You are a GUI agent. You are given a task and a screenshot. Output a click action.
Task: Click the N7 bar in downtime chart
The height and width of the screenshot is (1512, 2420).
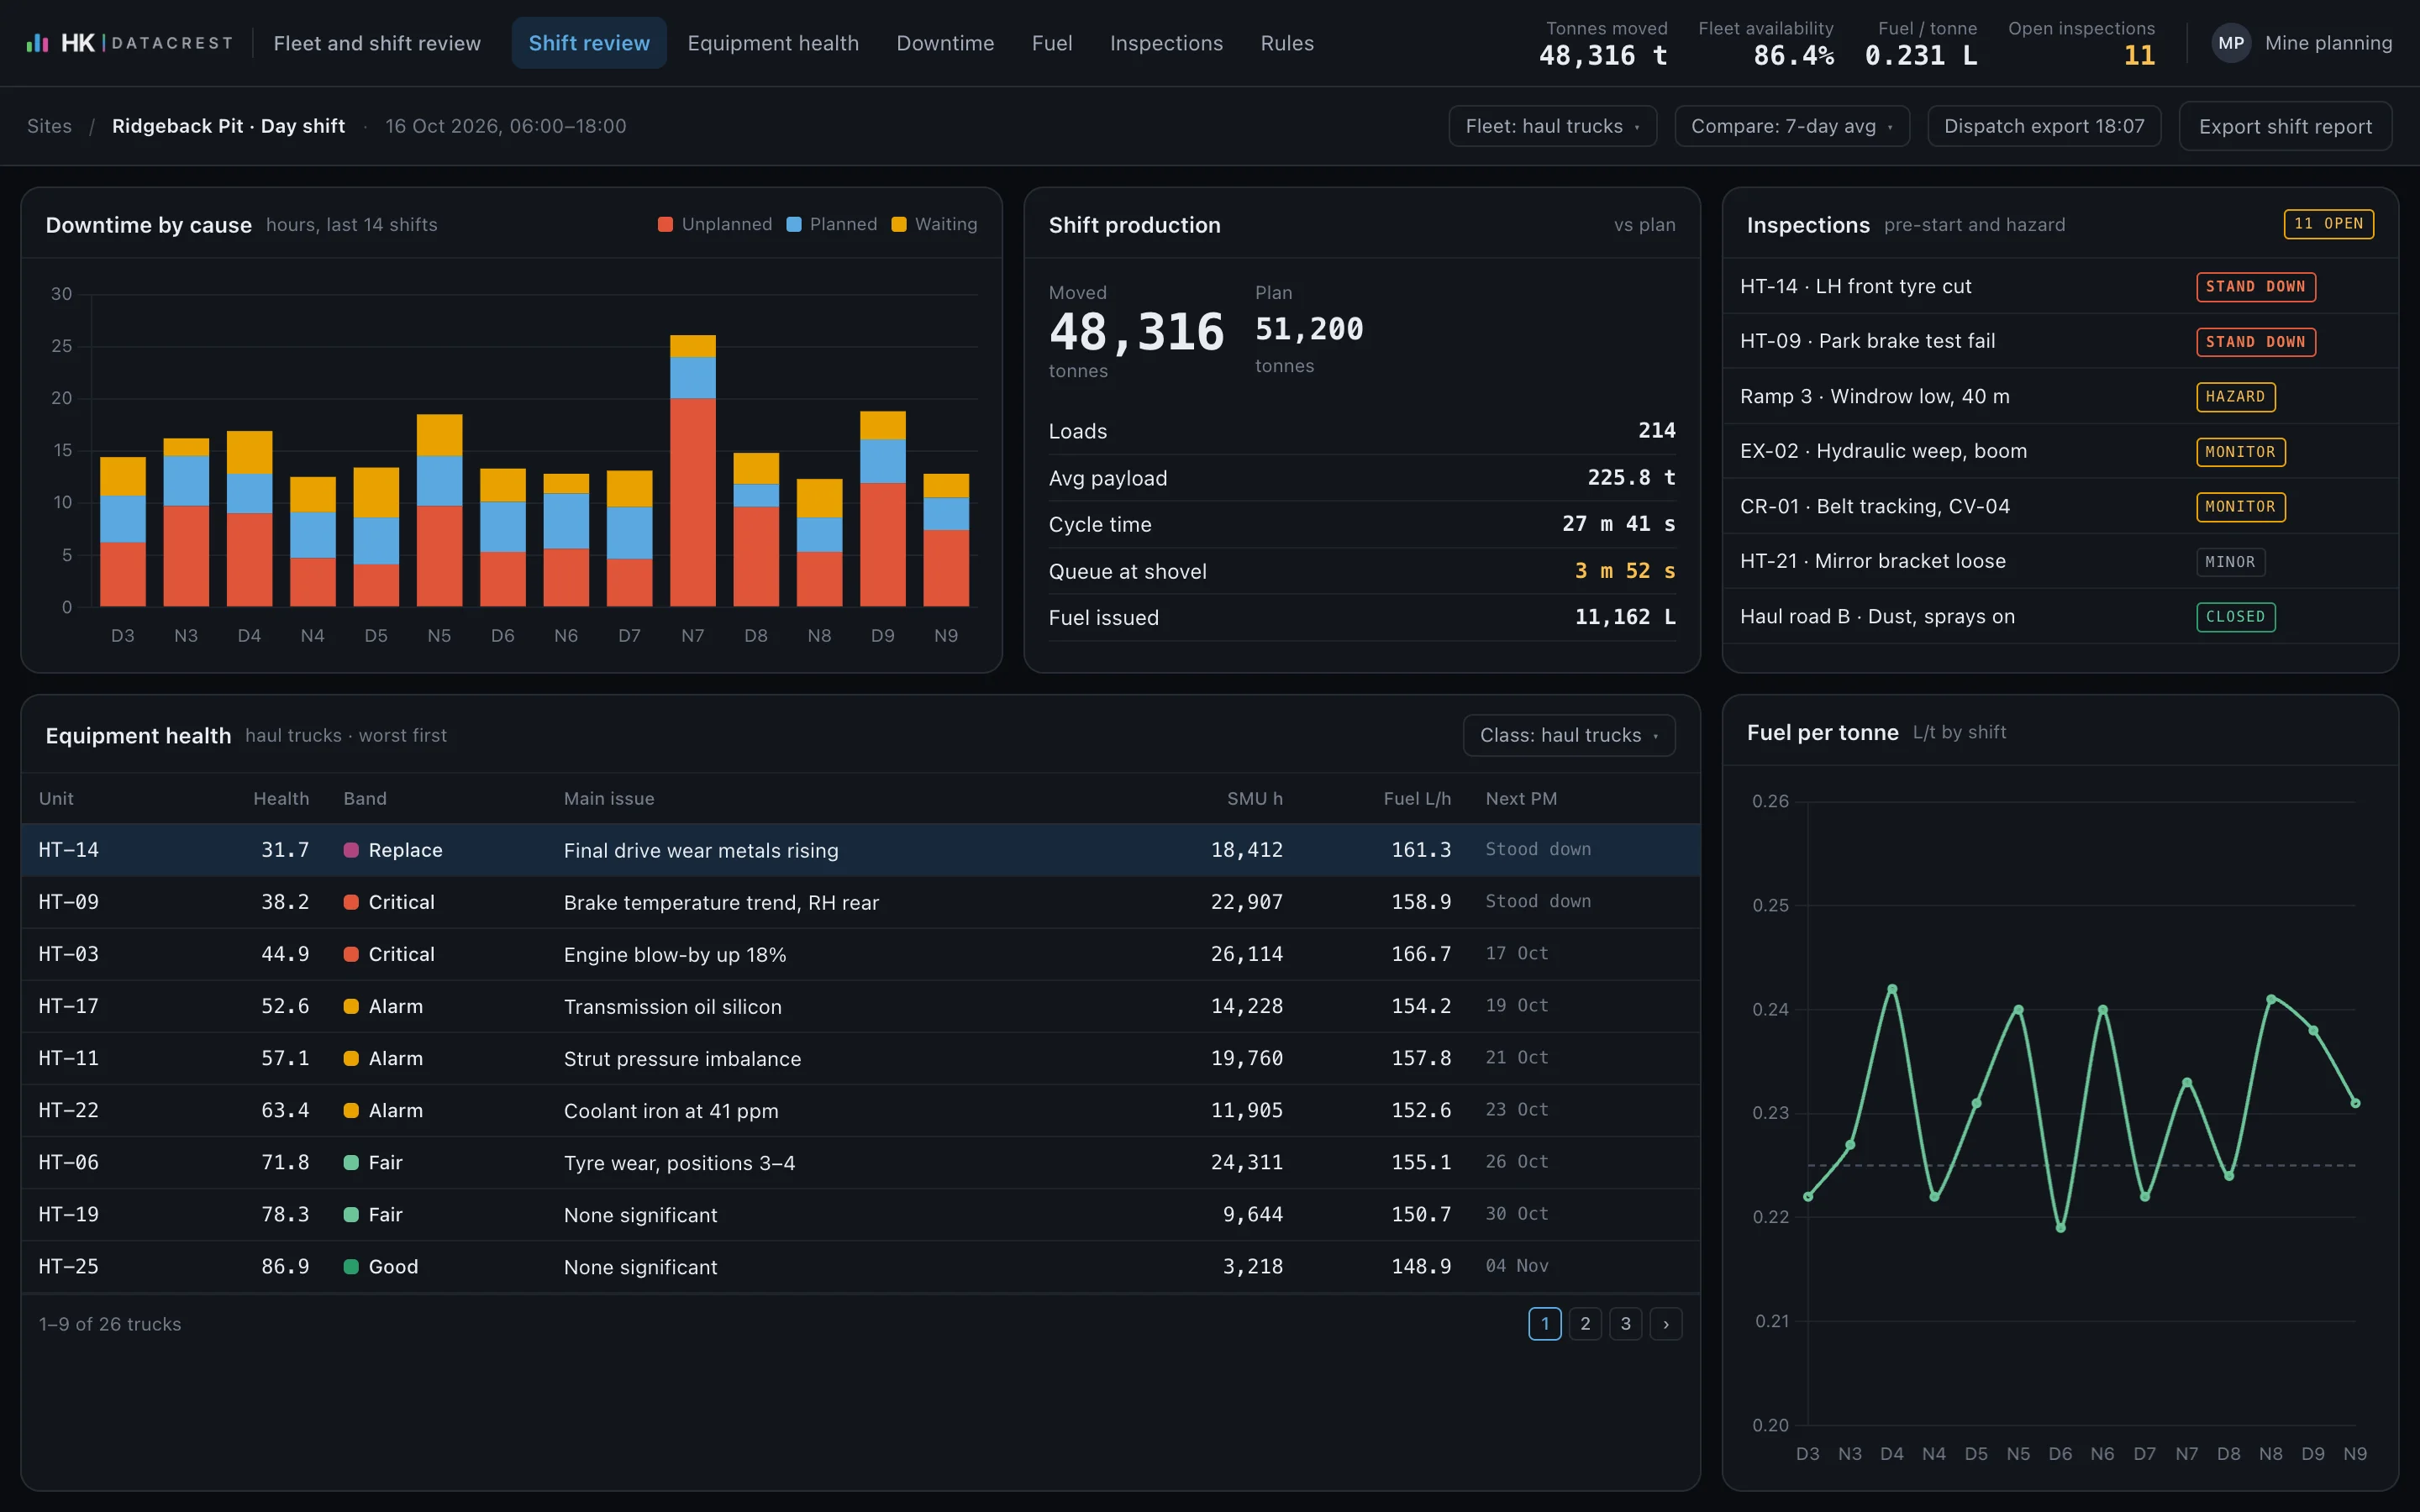point(693,471)
